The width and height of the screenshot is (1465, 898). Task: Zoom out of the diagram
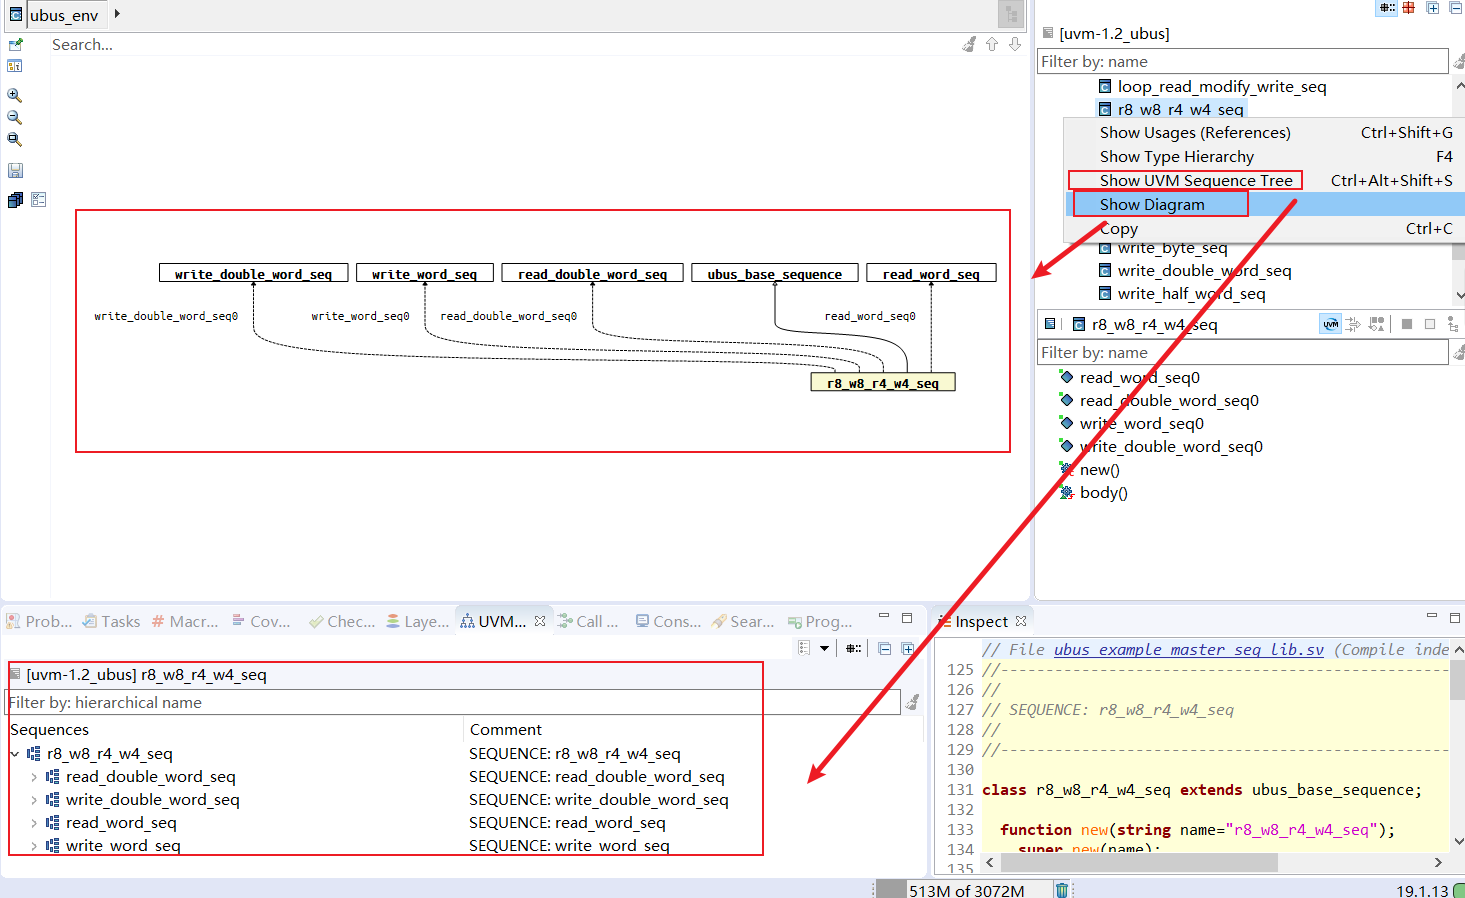[15, 117]
